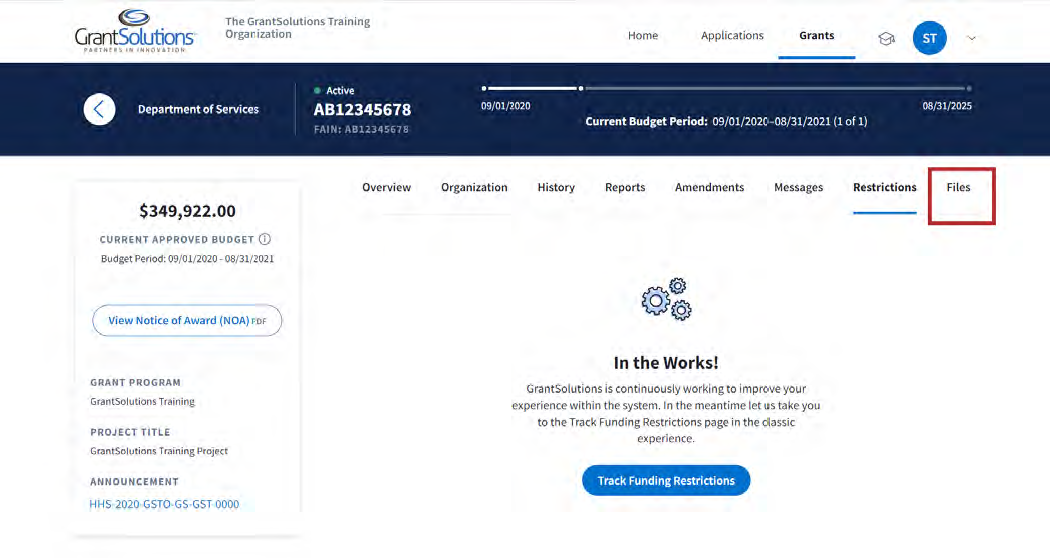This screenshot has width=1050, height=558.
Task: Select the History tab
Action: (556, 188)
